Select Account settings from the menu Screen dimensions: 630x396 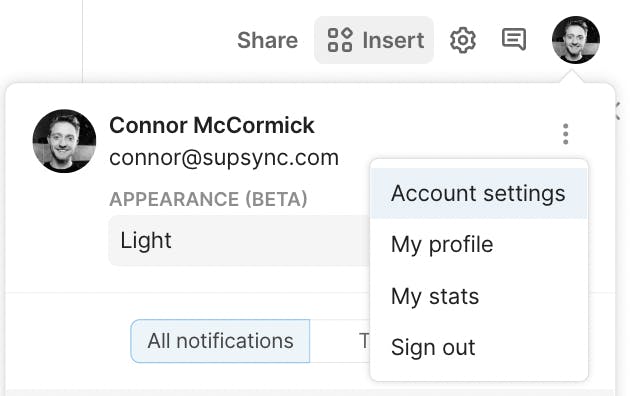click(x=479, y=194)
